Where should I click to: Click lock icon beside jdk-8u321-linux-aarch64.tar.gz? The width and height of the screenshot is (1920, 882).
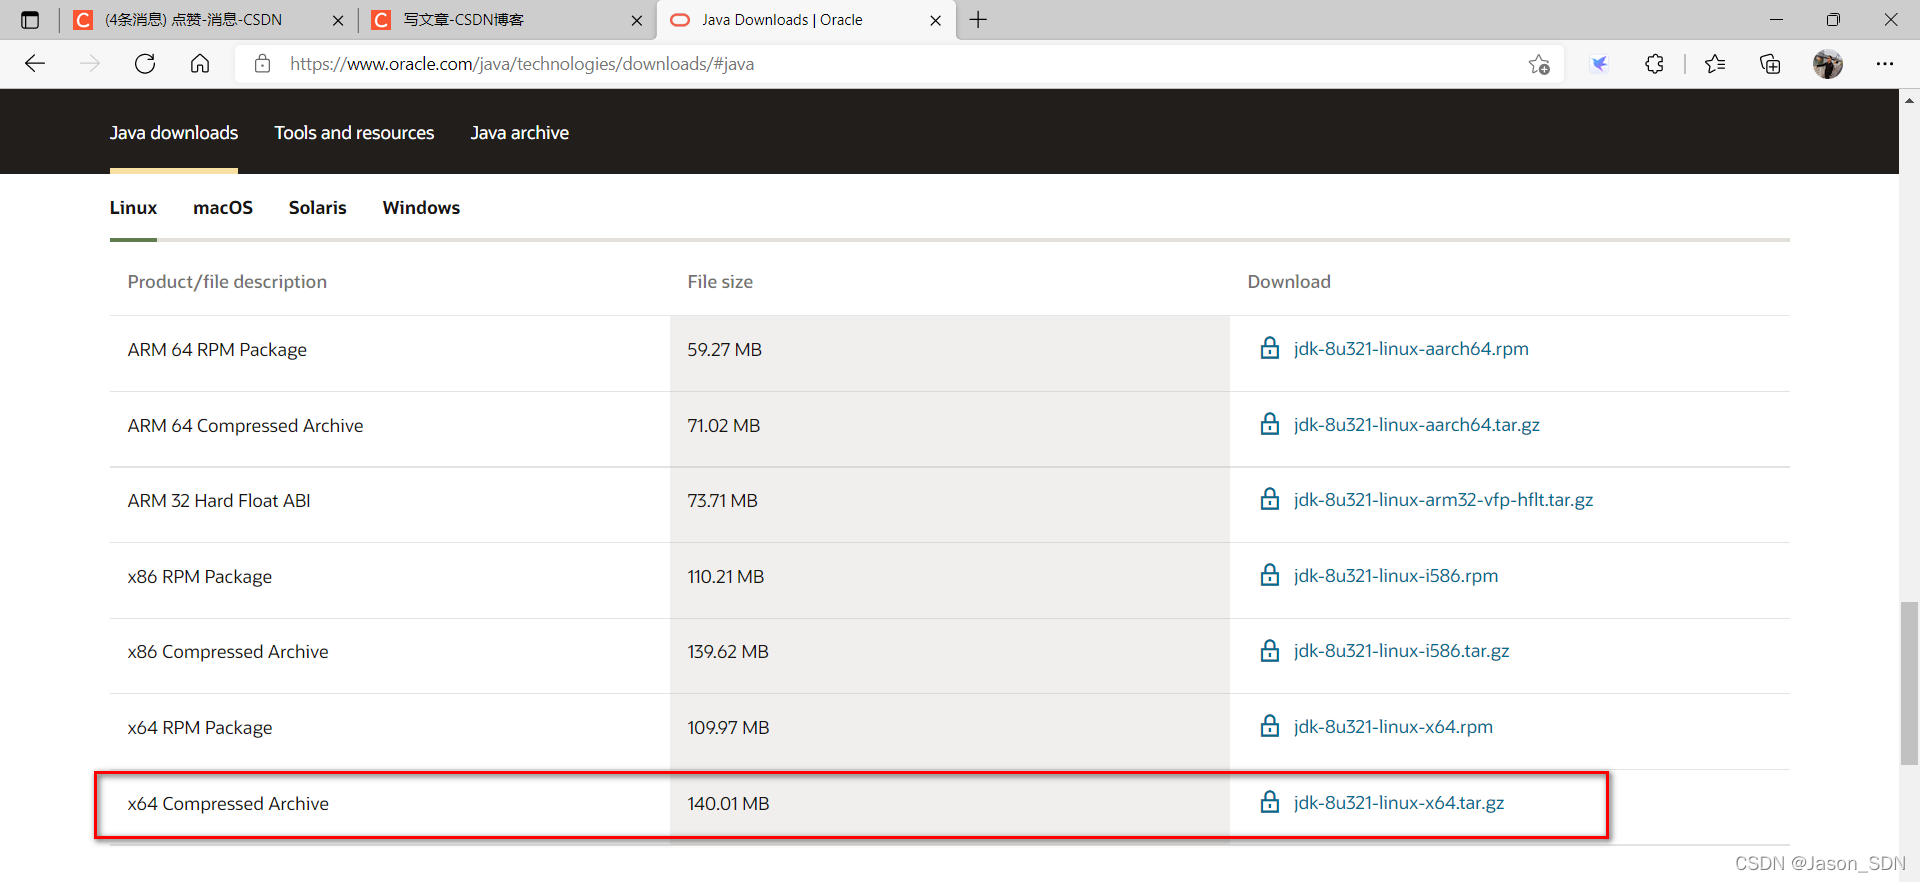click(x=1270, y=424)
